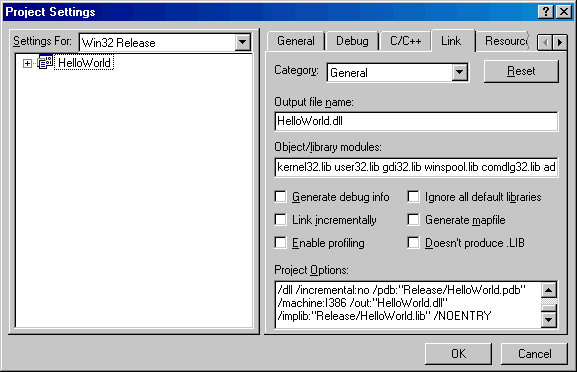
Task: Select the Link tab
Action: 451,40
